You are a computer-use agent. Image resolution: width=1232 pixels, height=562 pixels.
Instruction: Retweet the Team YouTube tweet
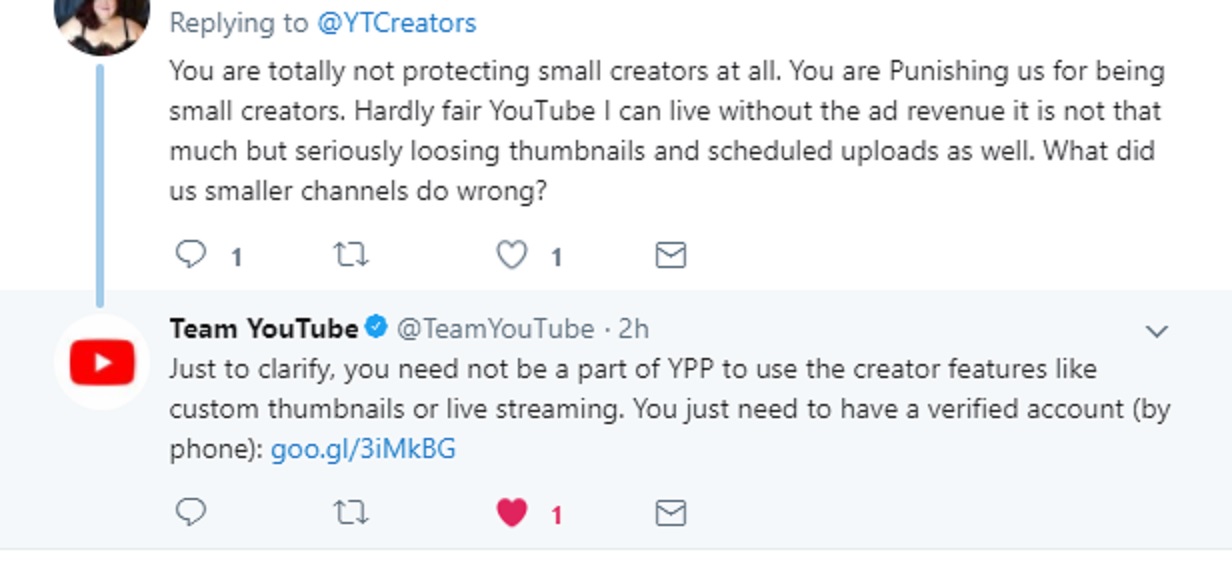tap(350, 513)
